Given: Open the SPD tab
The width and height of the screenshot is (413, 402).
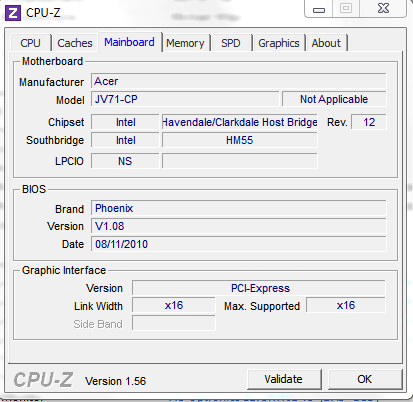Looking at the screenshot, I should (x=231, y=43).
